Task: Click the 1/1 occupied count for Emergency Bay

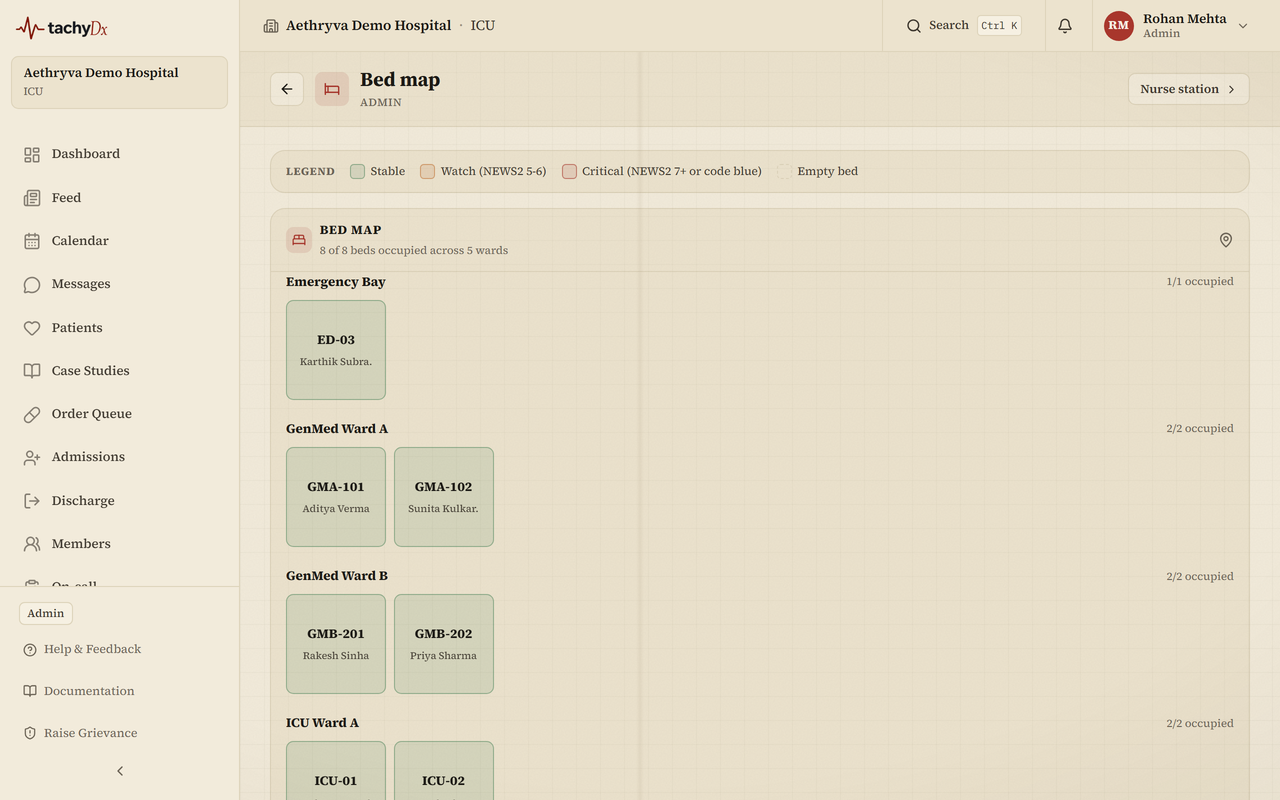Action: [1200, 282]
